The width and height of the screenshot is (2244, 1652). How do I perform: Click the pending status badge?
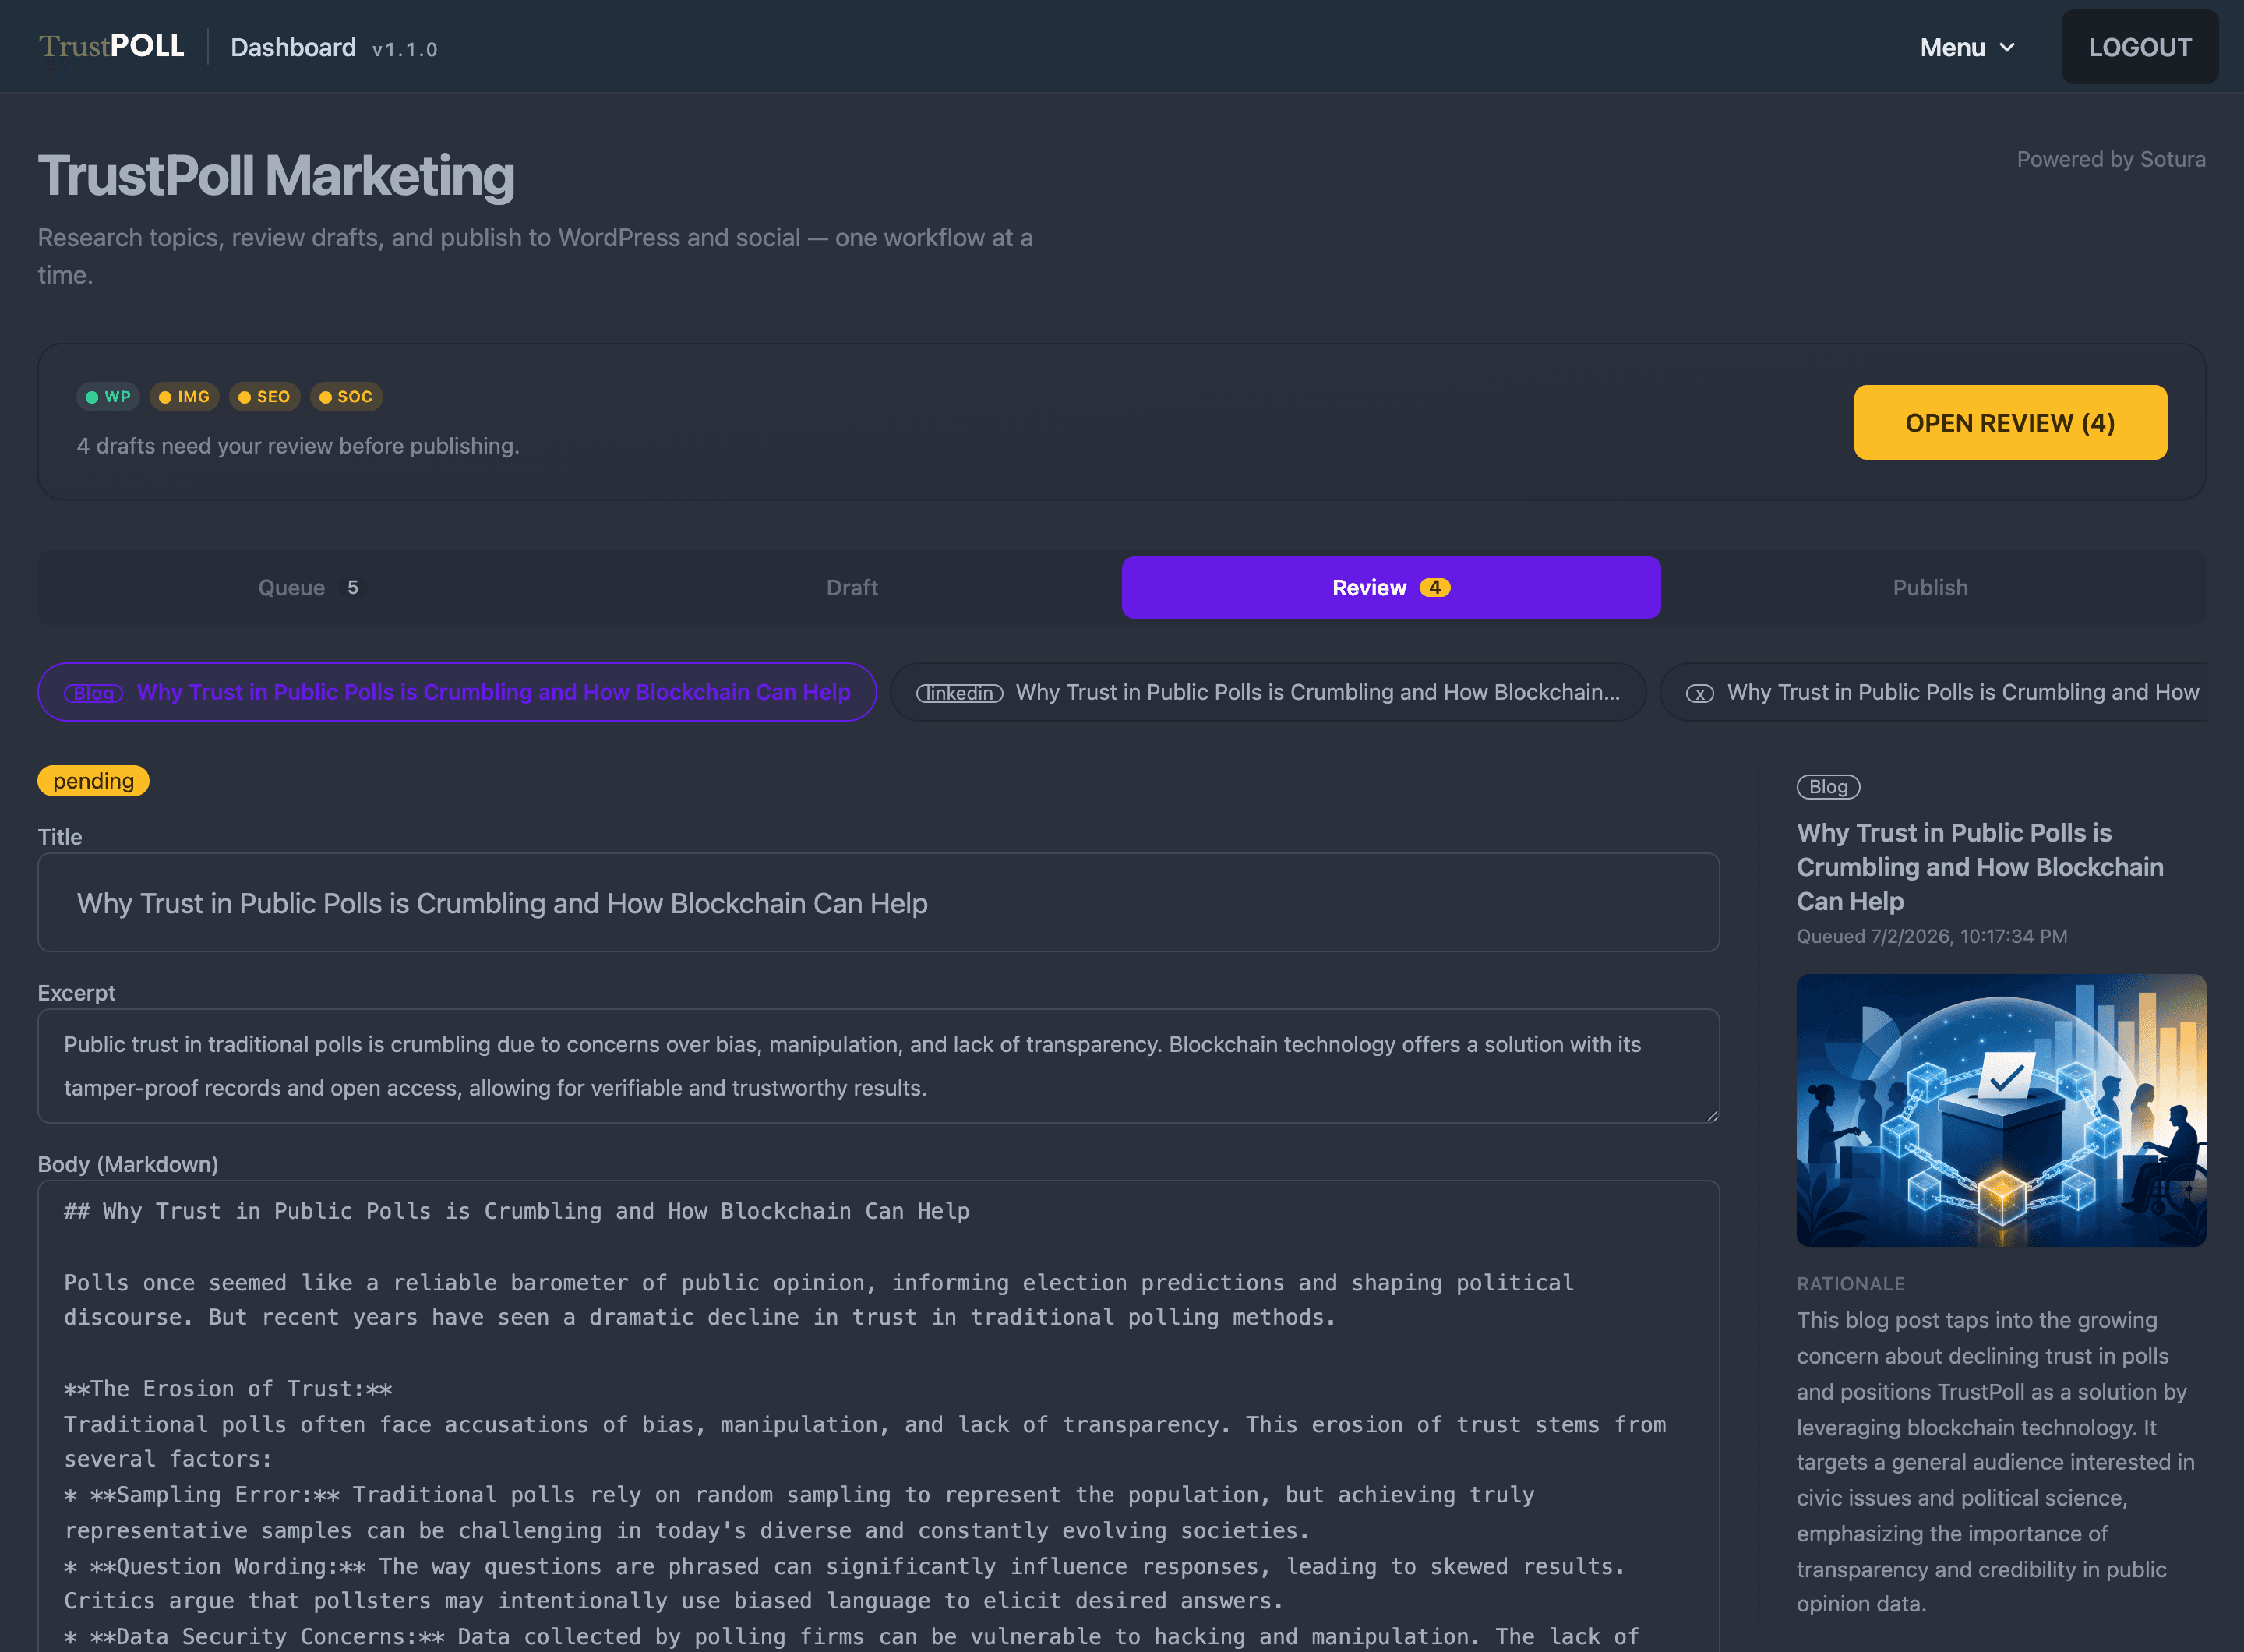point(93,781)
